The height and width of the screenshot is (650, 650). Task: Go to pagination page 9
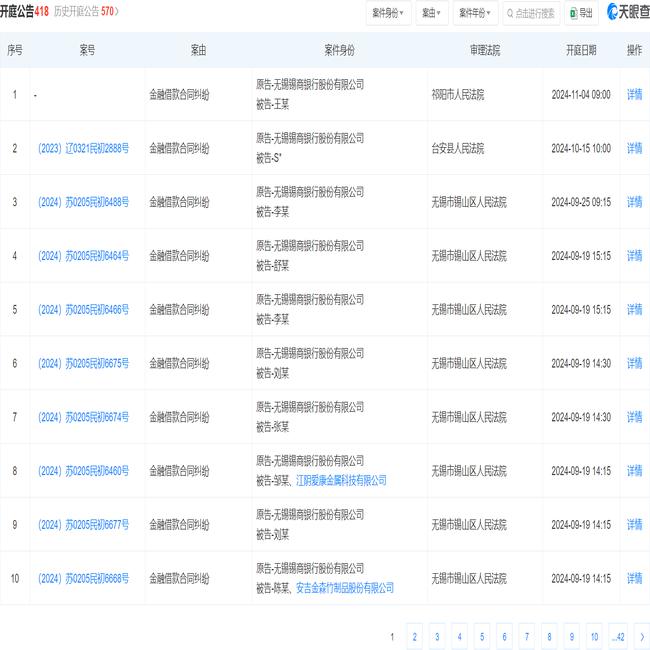(571, 637)
